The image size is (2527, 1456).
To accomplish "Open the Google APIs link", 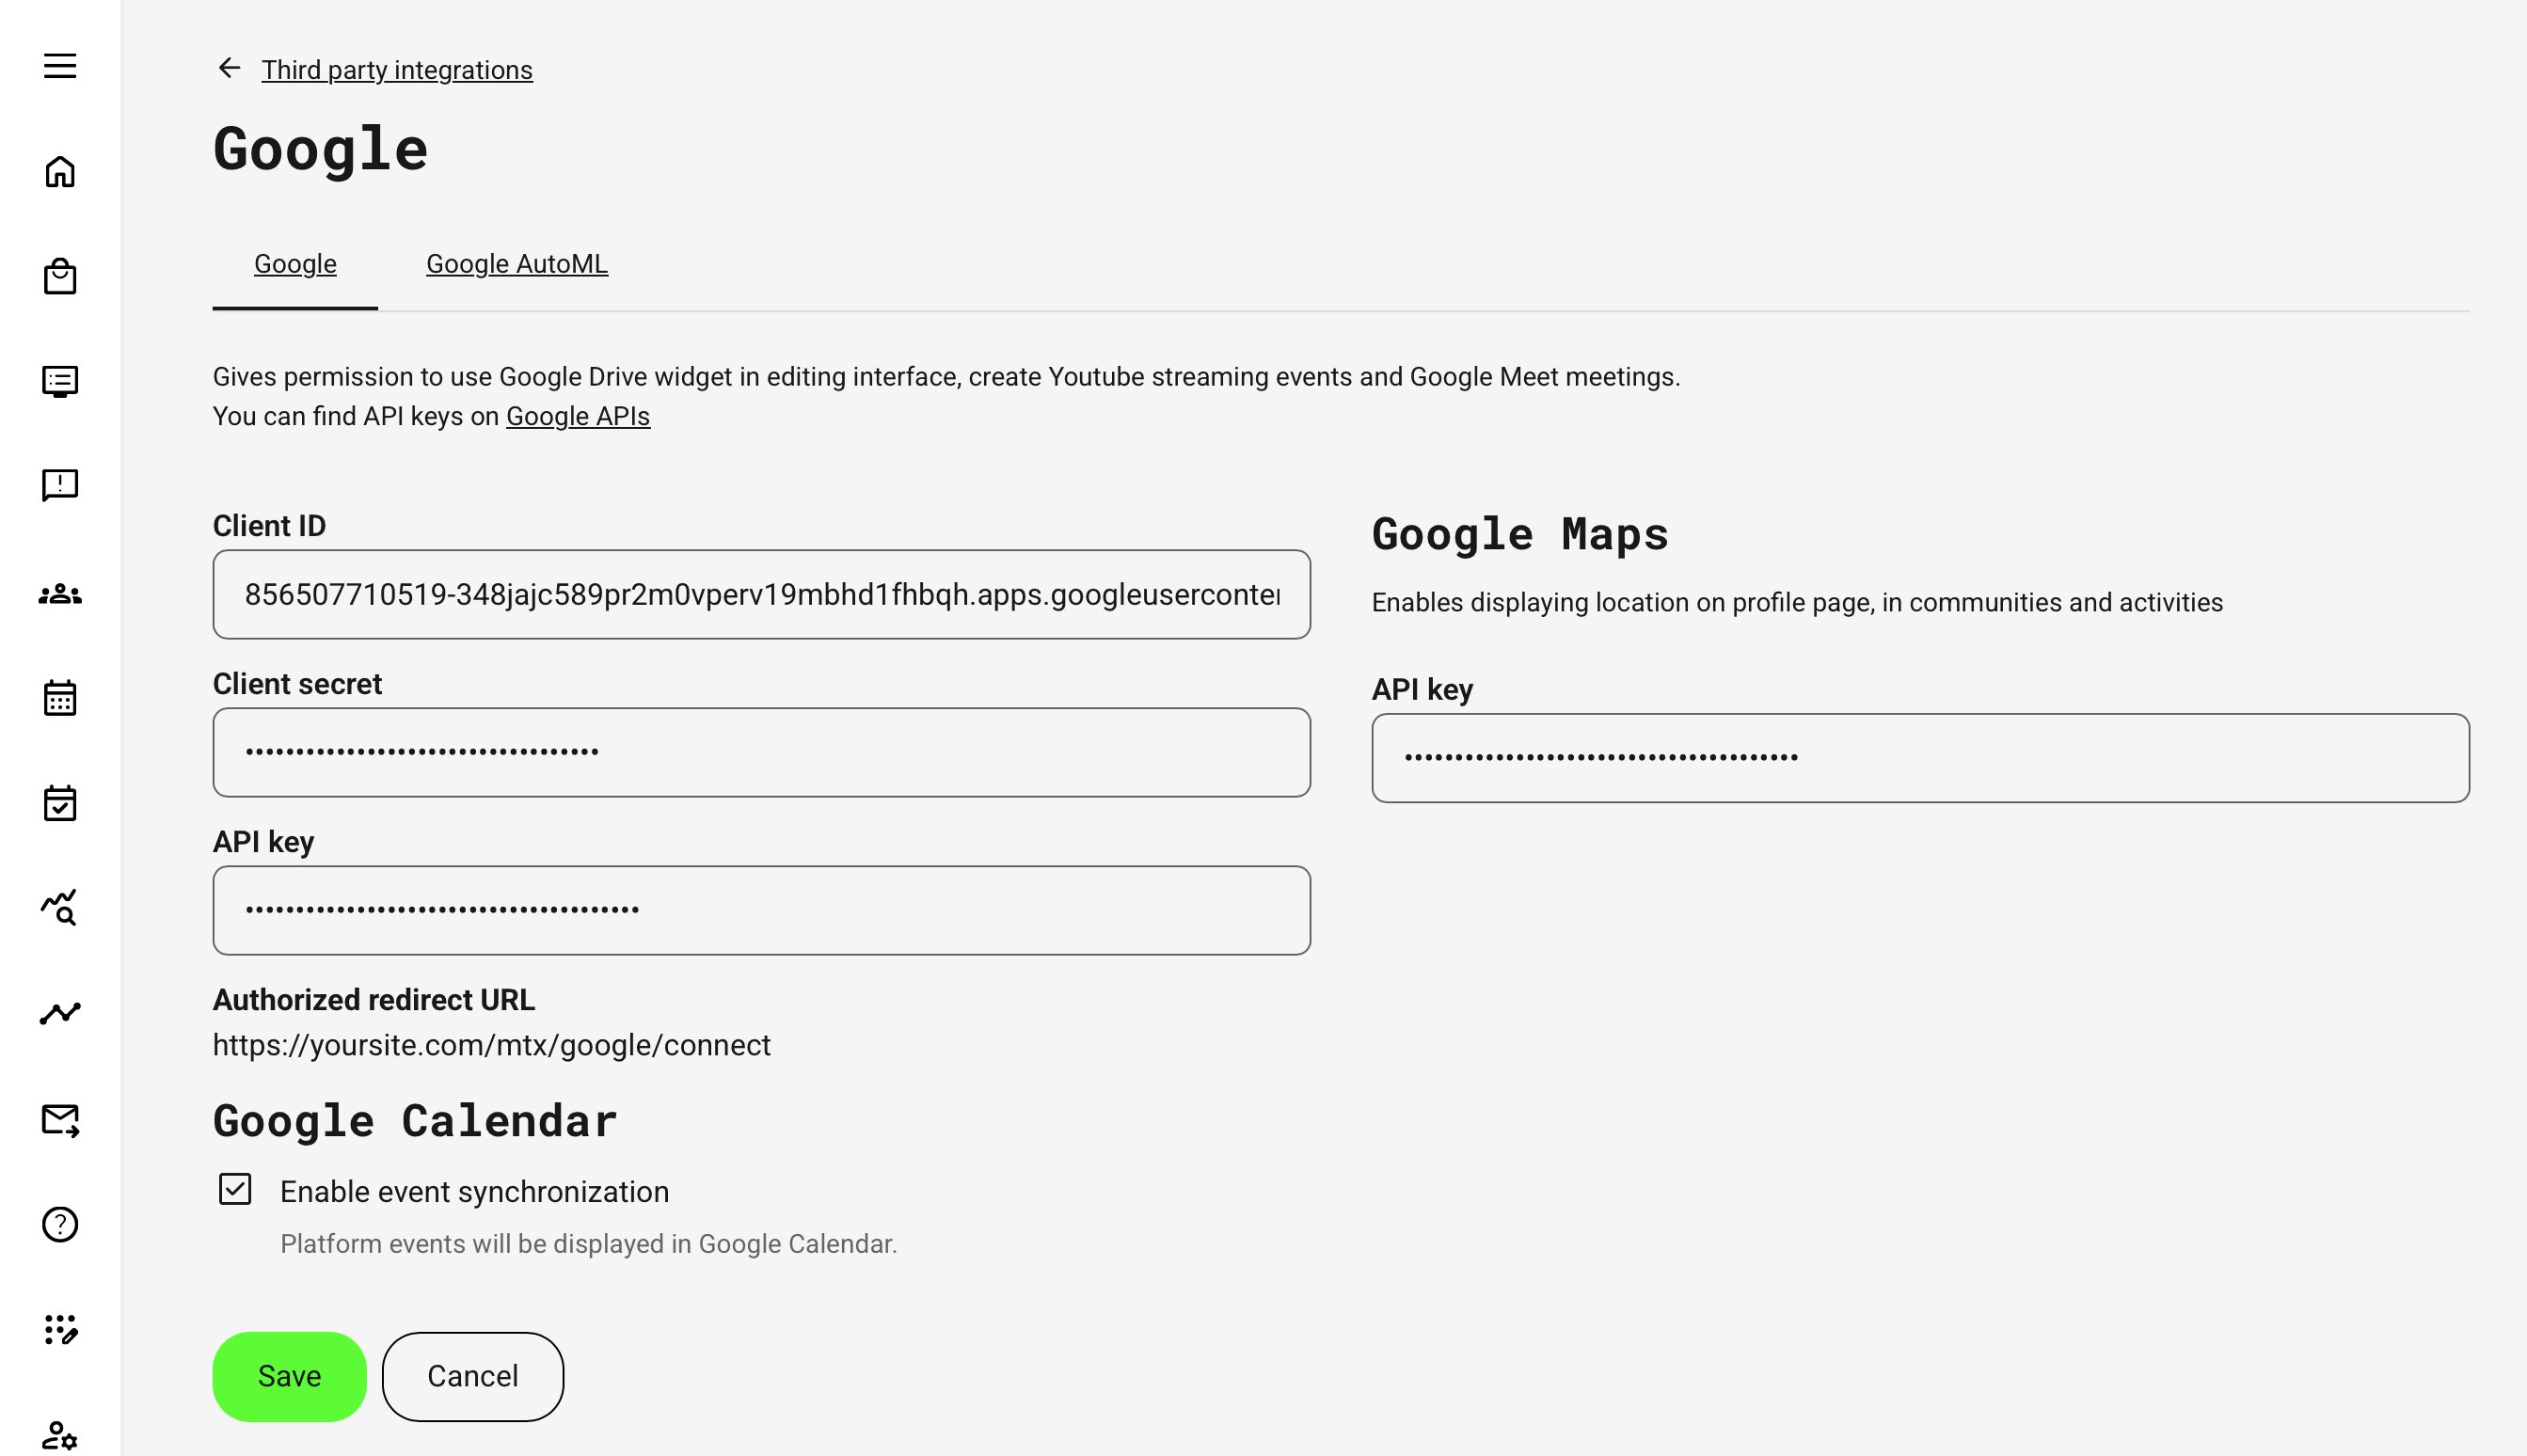I will coord(578,415).
